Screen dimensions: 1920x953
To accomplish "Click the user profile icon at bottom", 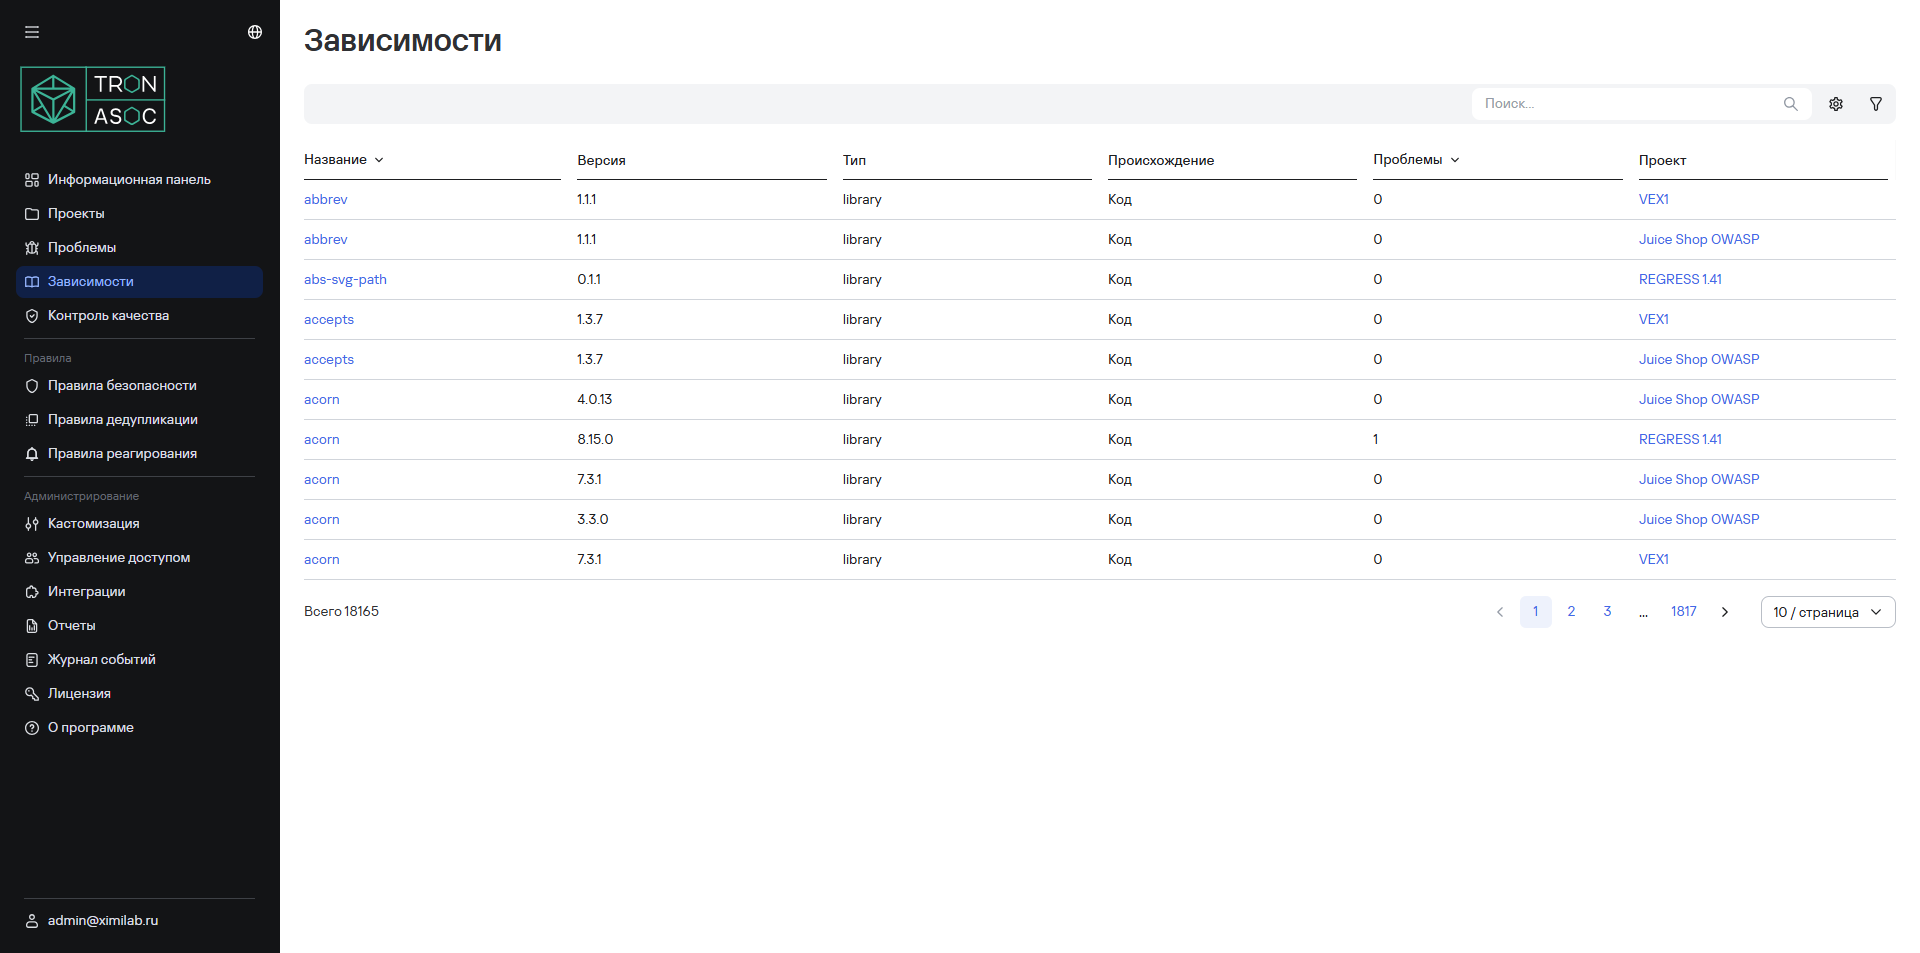I will [32, 921].
